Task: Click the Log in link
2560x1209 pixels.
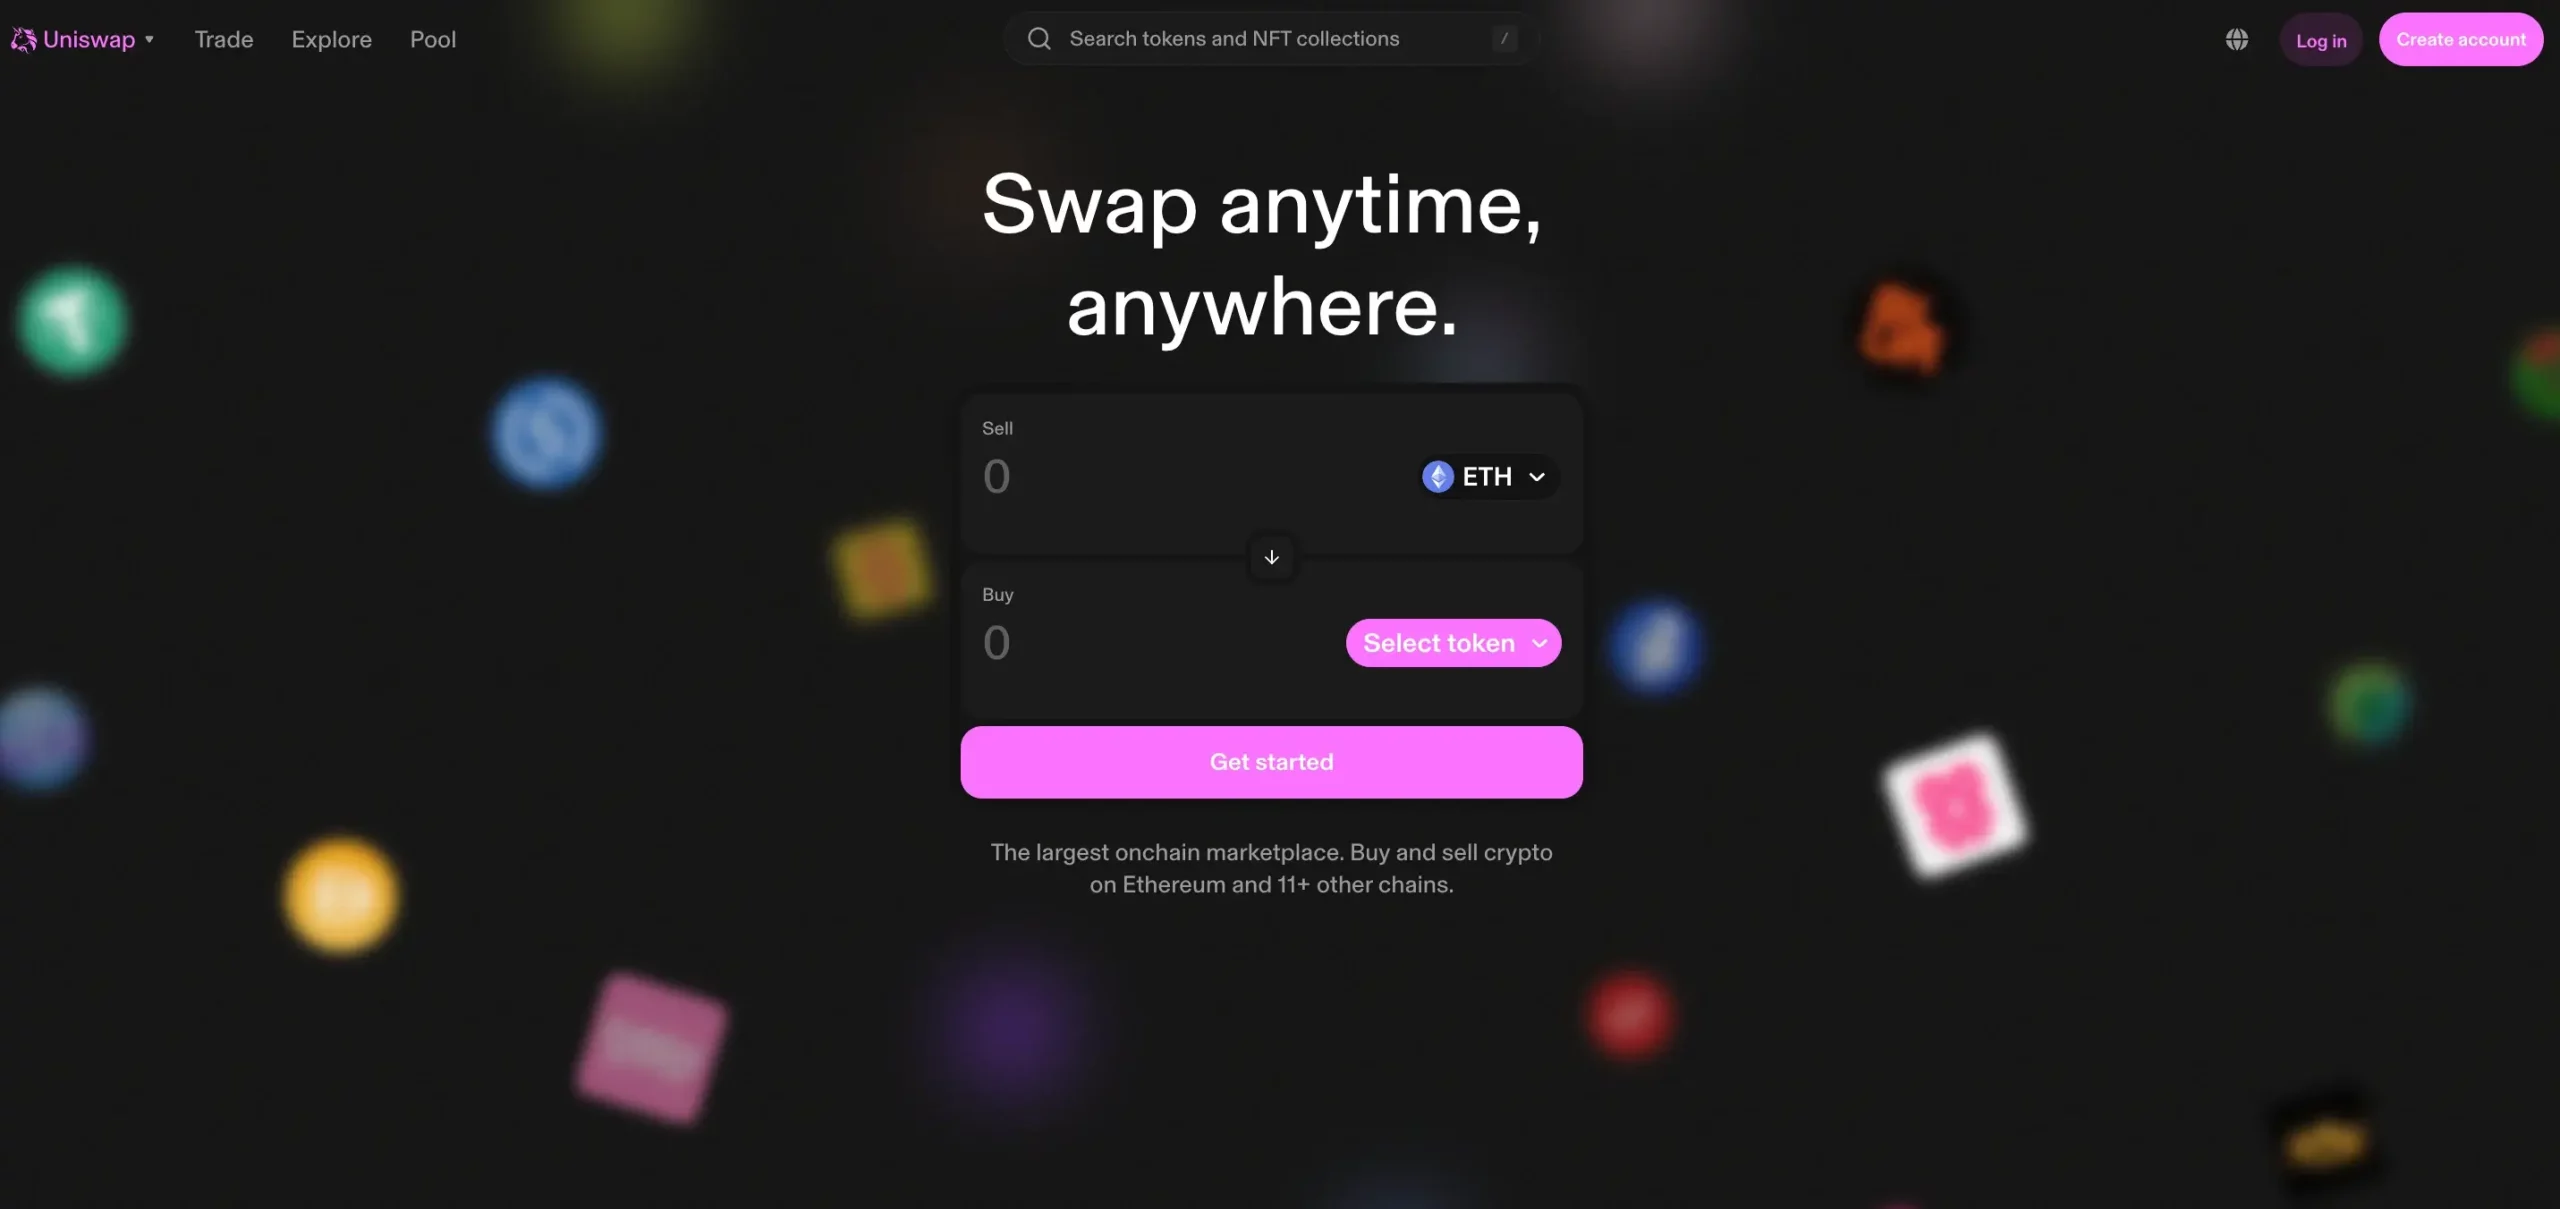Action: tap(2320, 39)
